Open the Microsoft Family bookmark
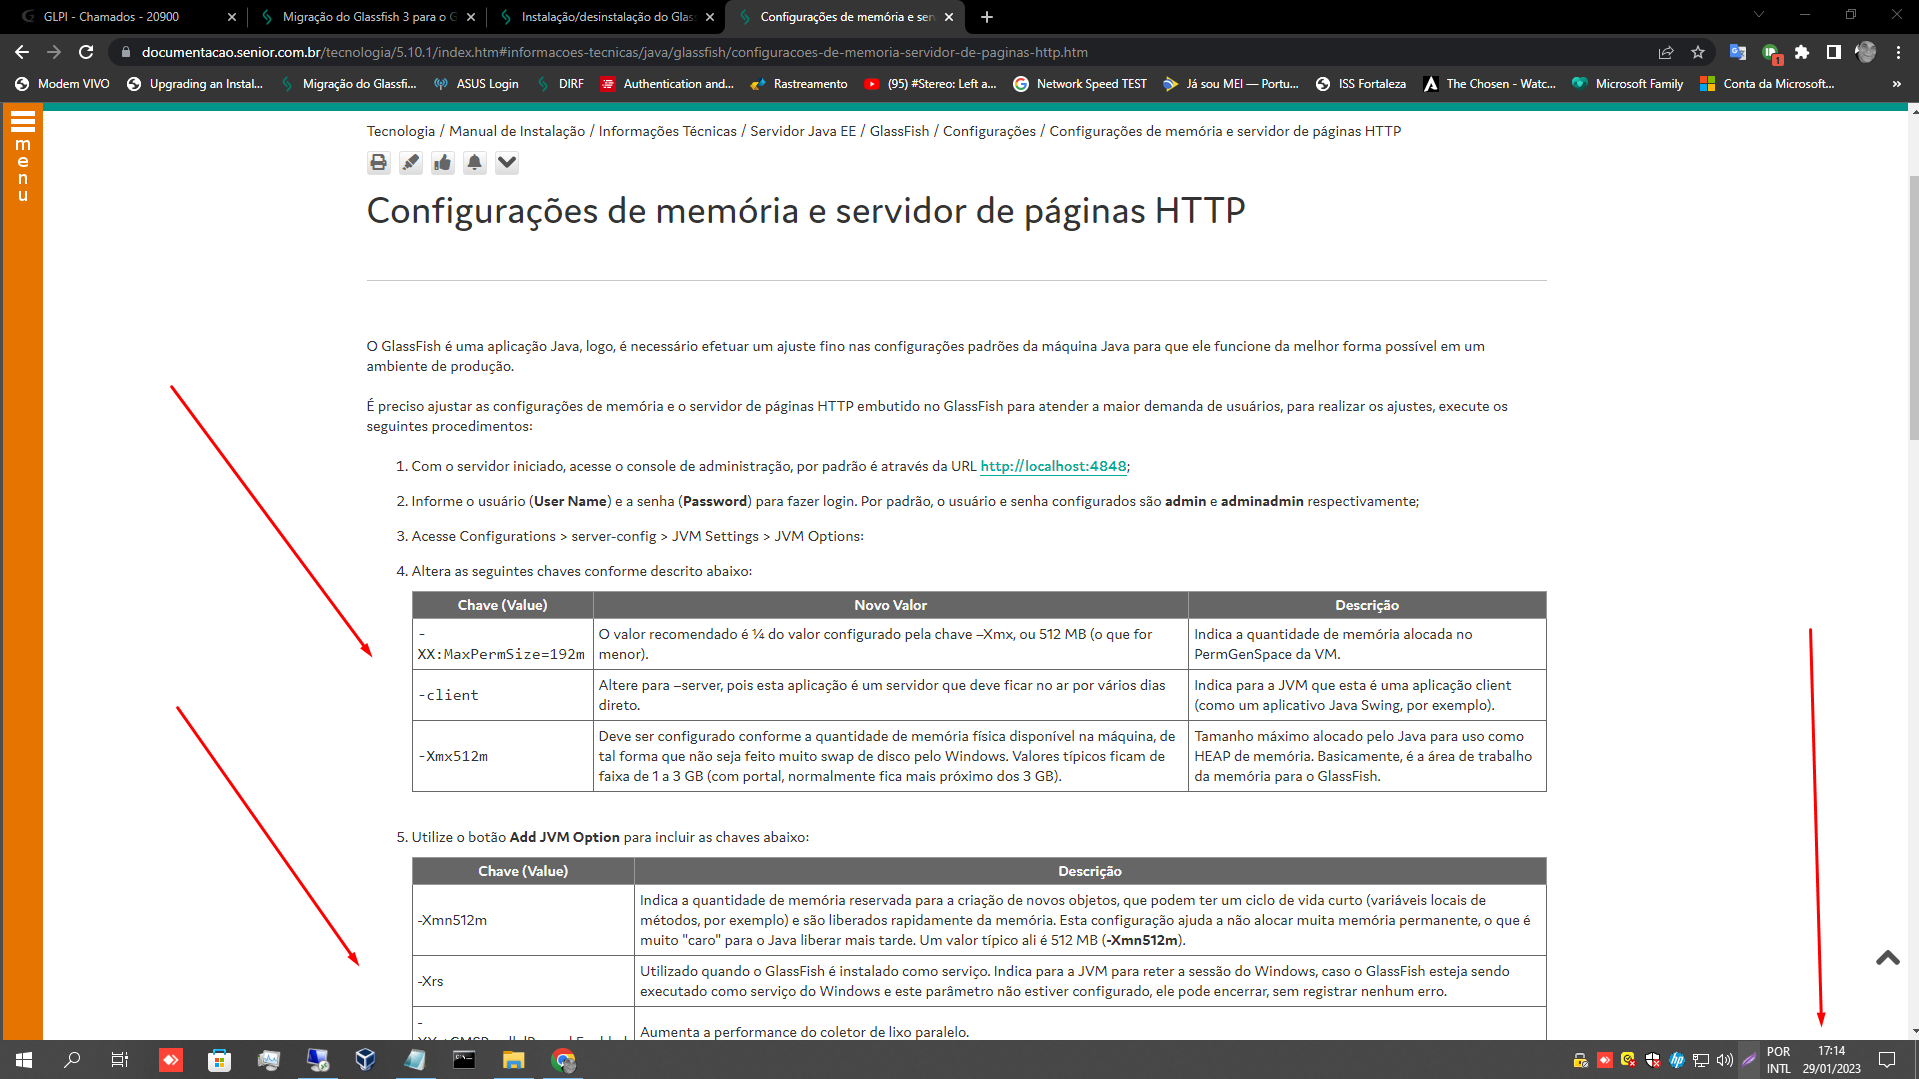 (1627, 84)
